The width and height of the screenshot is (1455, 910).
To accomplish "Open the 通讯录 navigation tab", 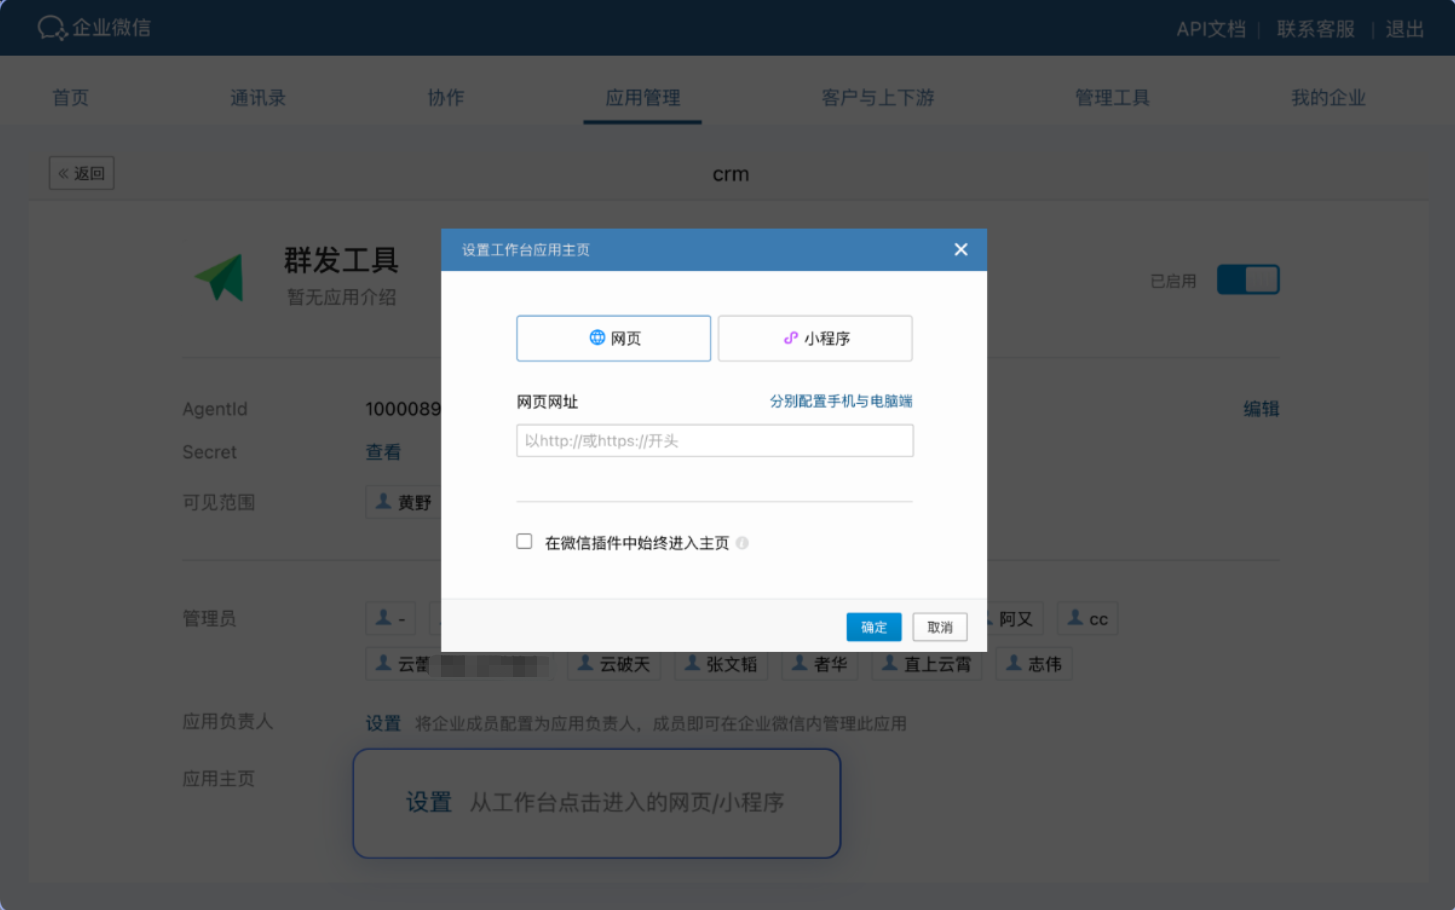I will pos(258,98).
